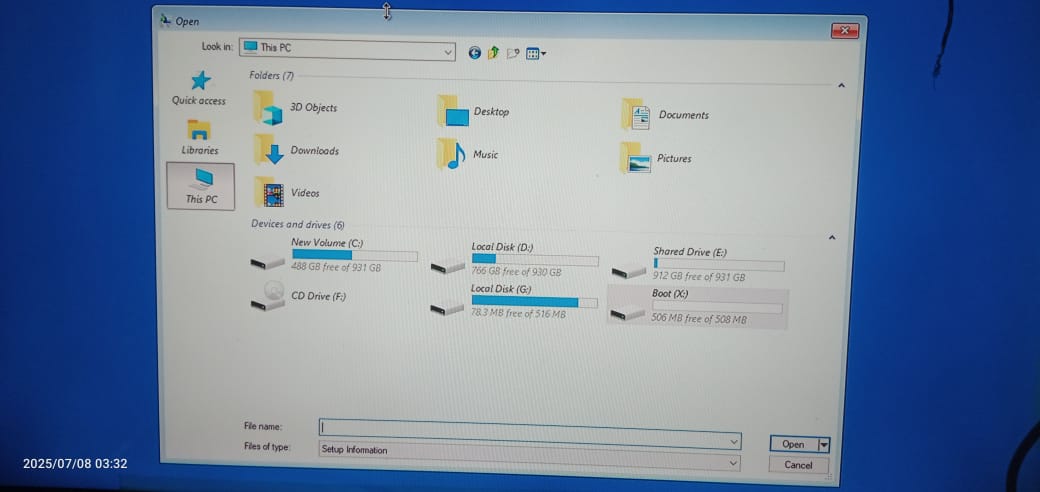
Task: Click the arrow beside the Open button
Action: (824, 445)
